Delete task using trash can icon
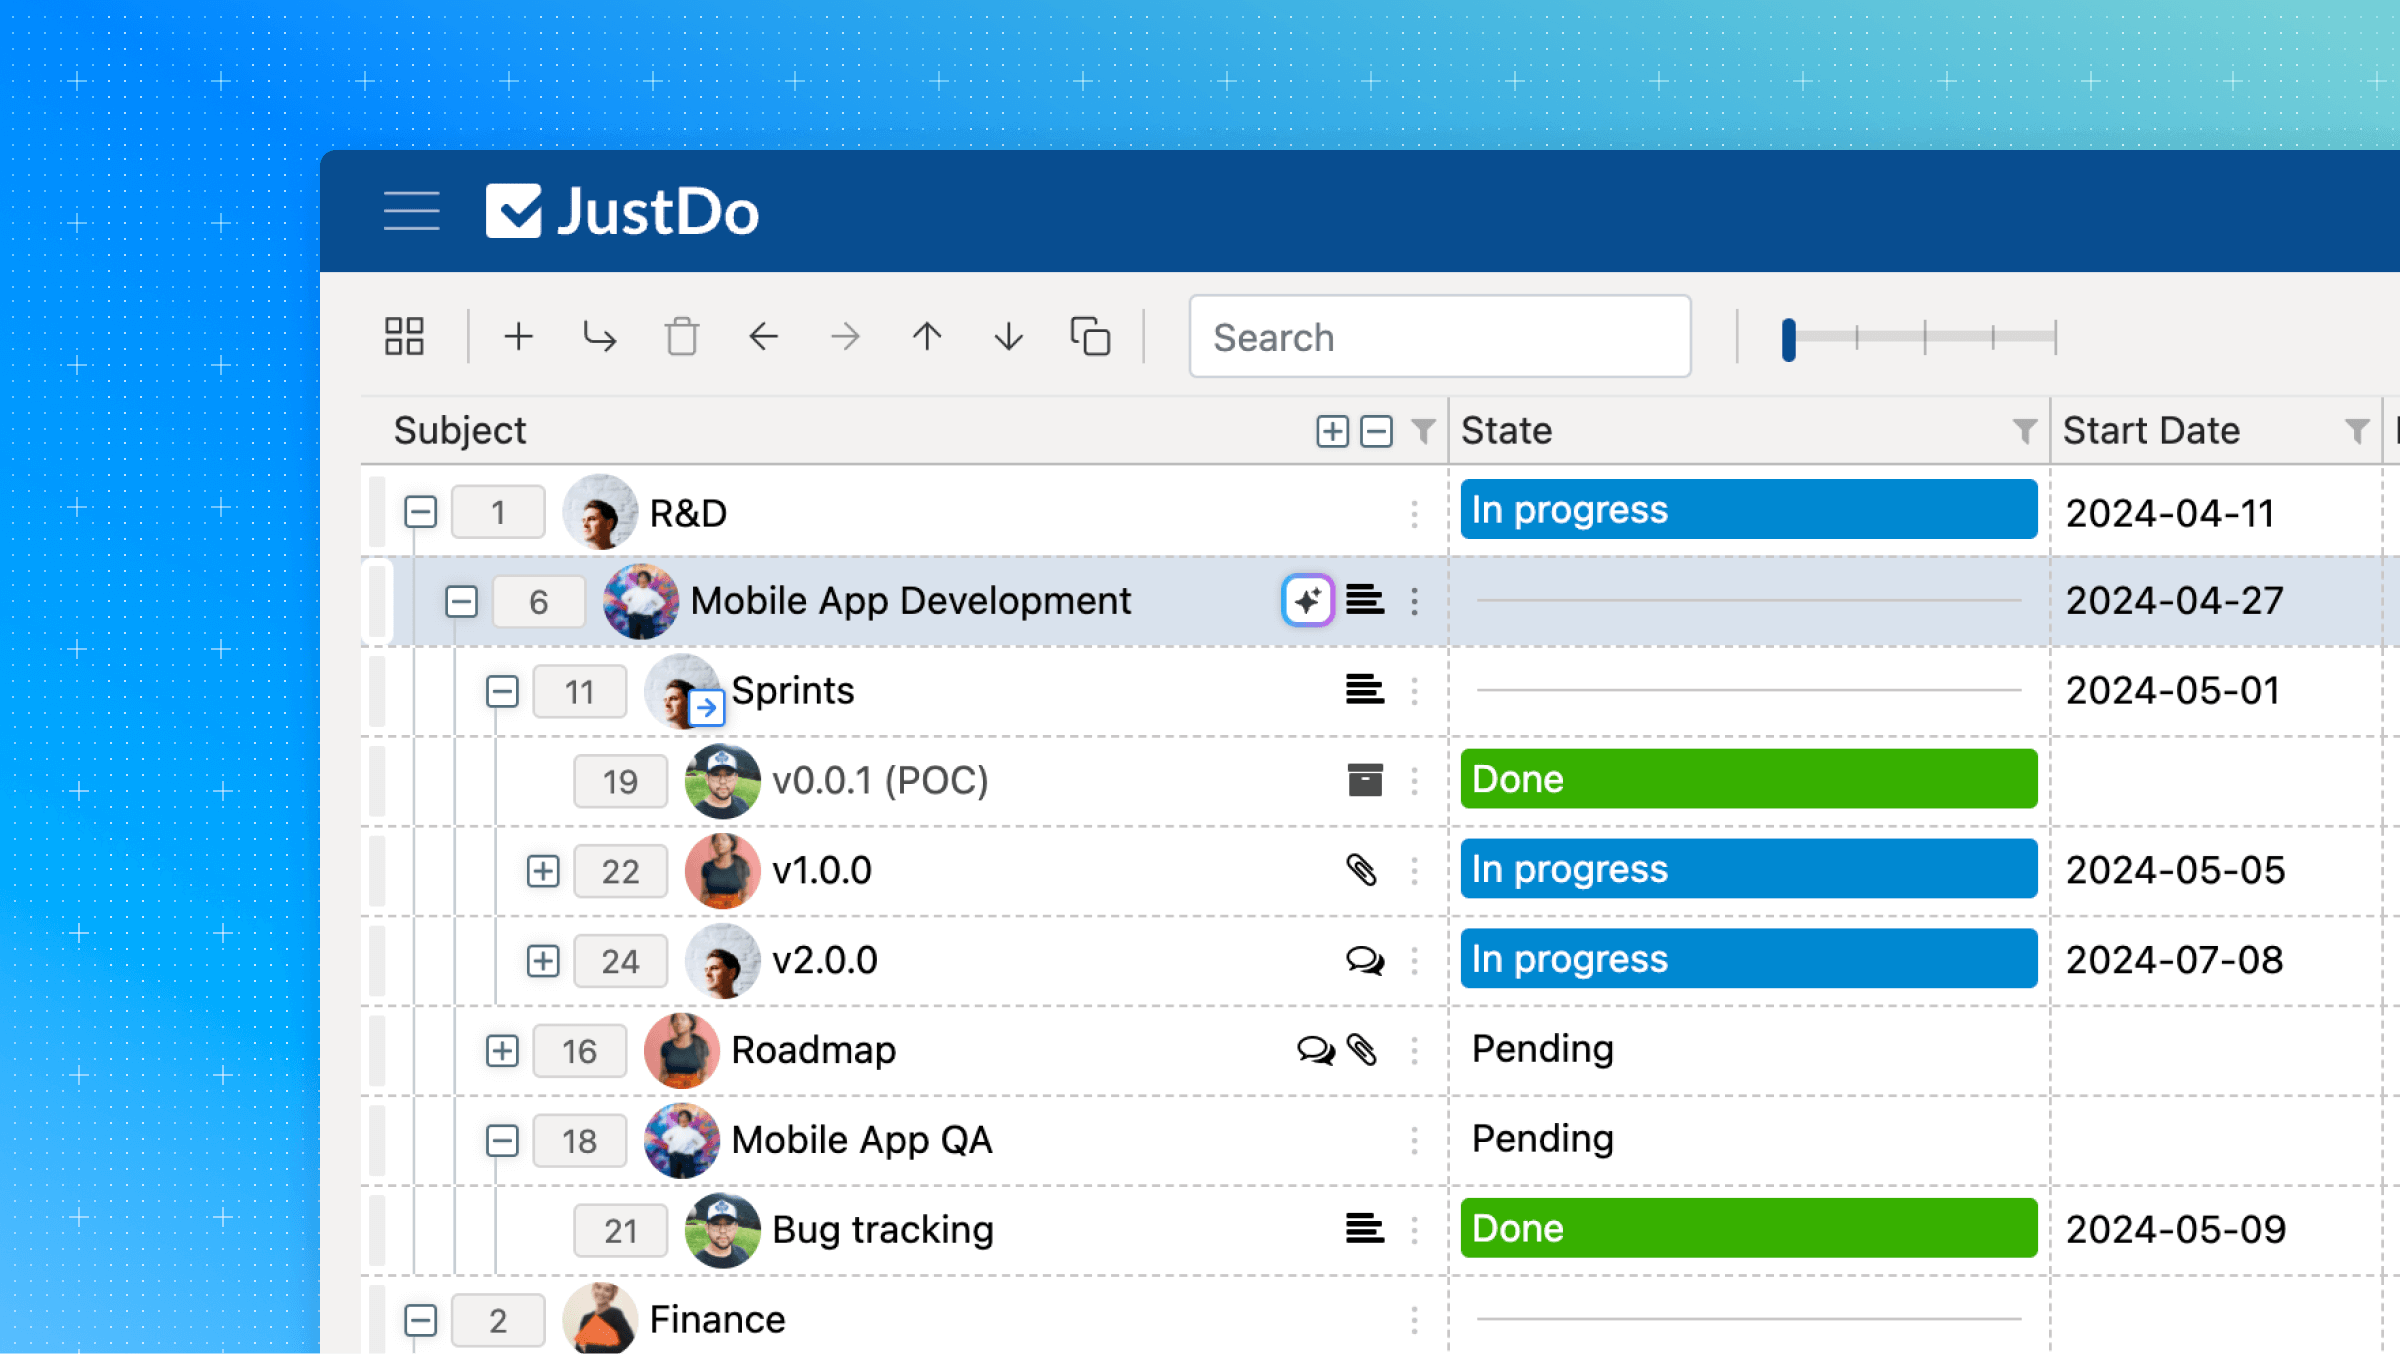The width and height of the screenshot is (2400, 1354). (x=682, y=336)
